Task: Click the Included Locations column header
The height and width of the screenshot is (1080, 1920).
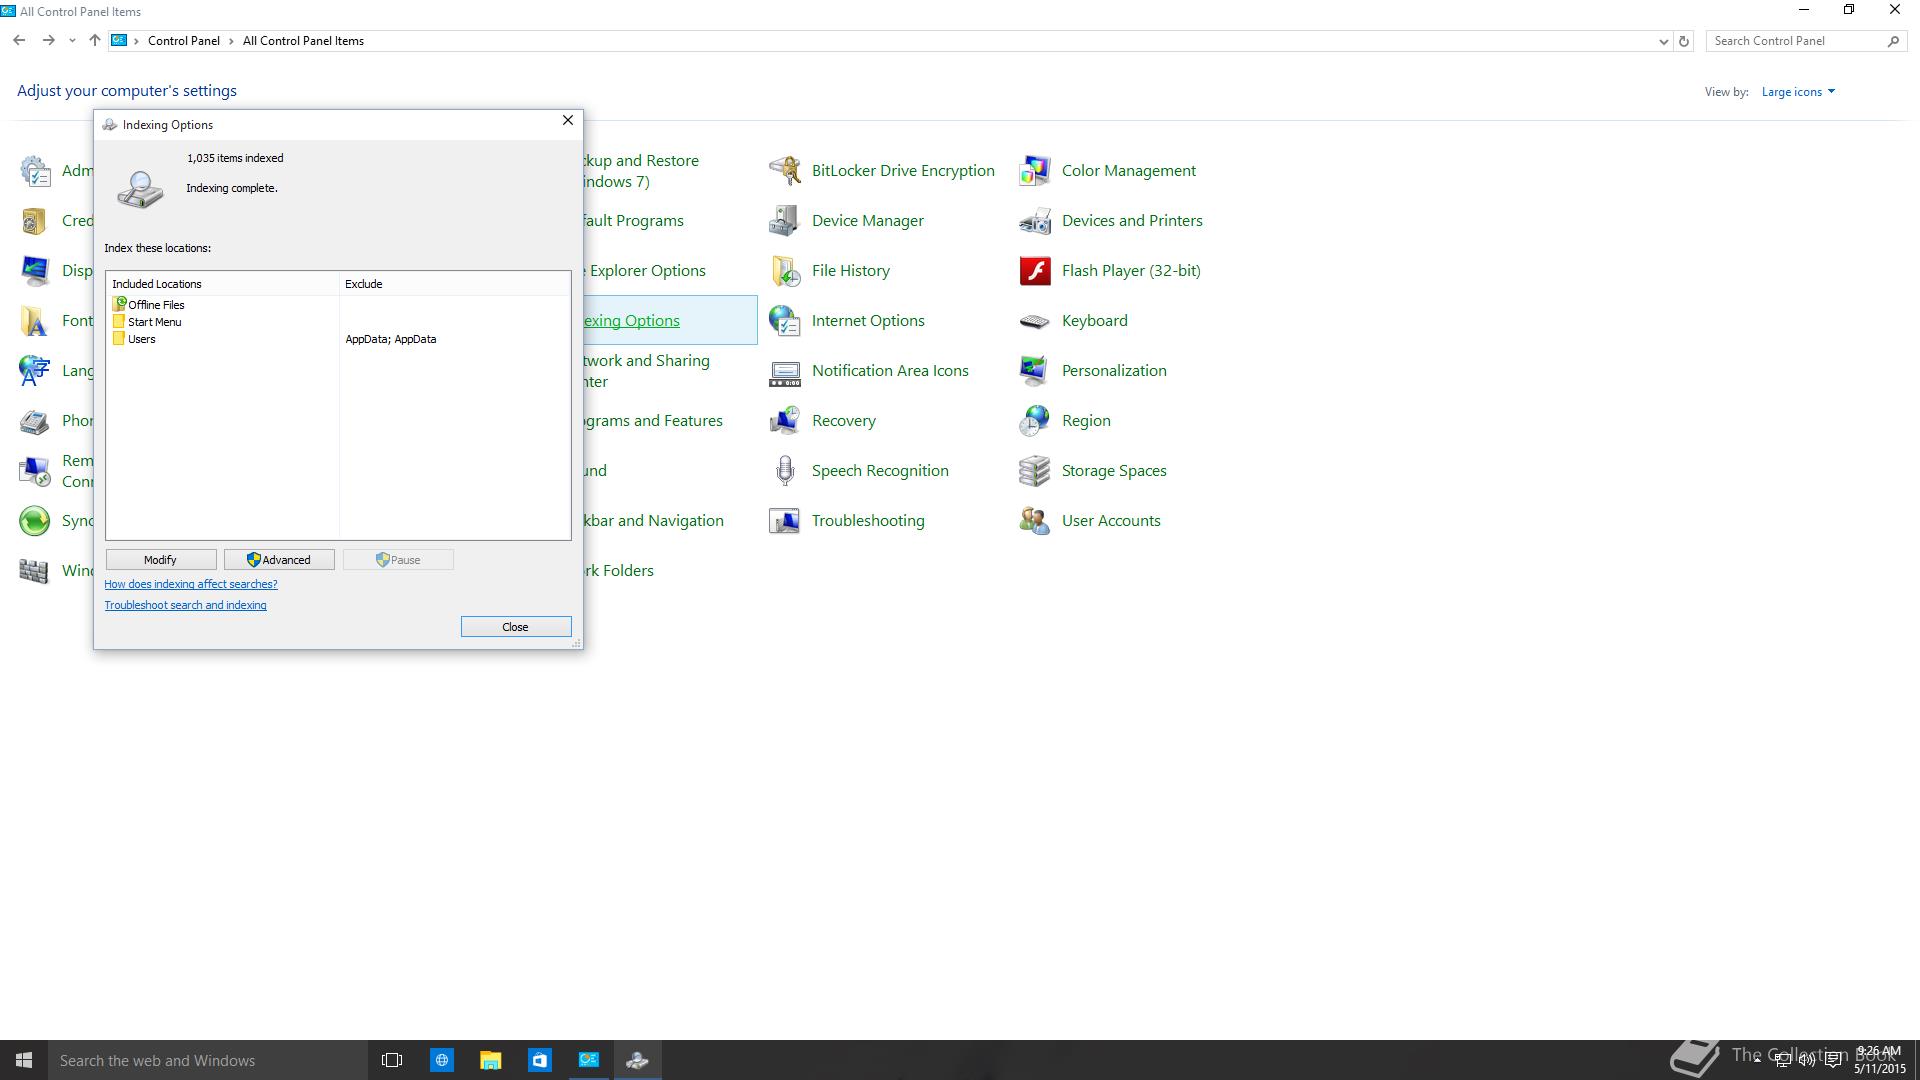Action: pos(223,284)
